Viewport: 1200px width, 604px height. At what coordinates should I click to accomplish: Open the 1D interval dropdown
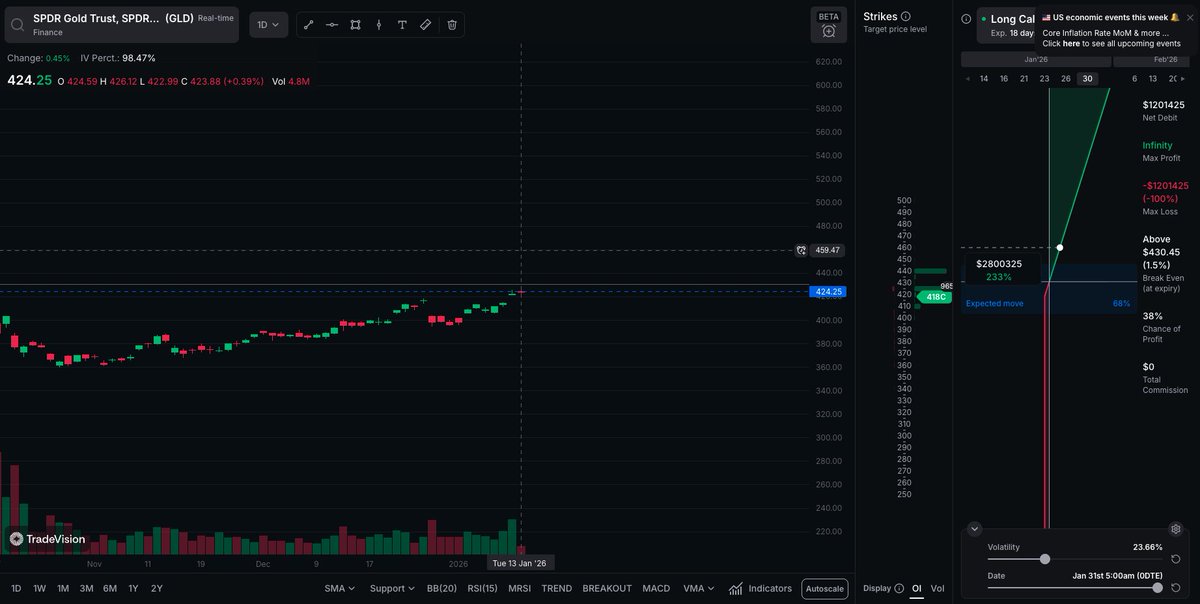pos(268,25)
